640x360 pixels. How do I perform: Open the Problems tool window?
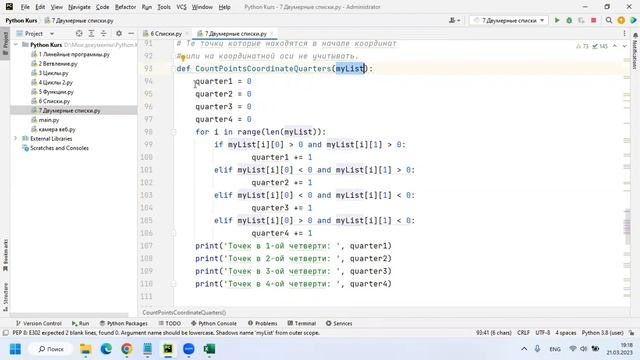262,323
